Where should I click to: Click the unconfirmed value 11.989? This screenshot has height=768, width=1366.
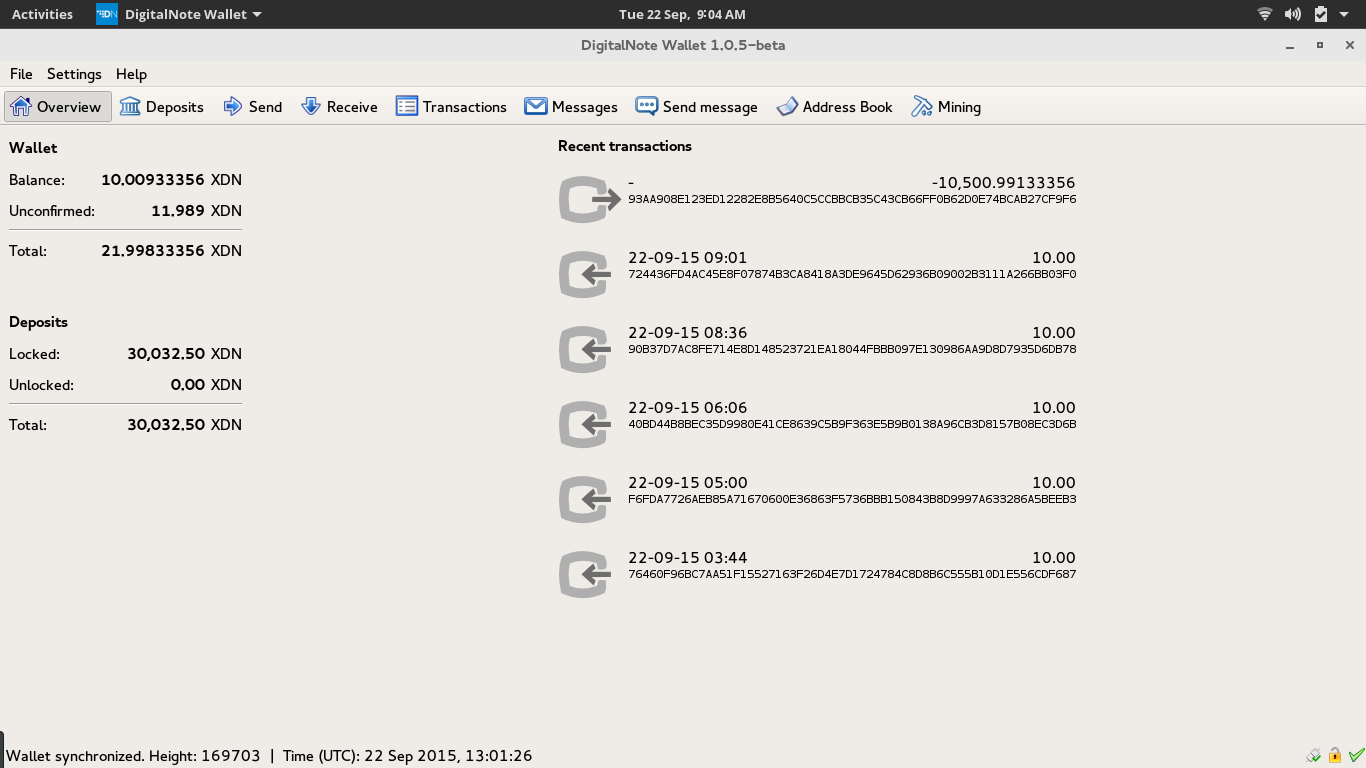pyautogui.click(x=178, y=211)
